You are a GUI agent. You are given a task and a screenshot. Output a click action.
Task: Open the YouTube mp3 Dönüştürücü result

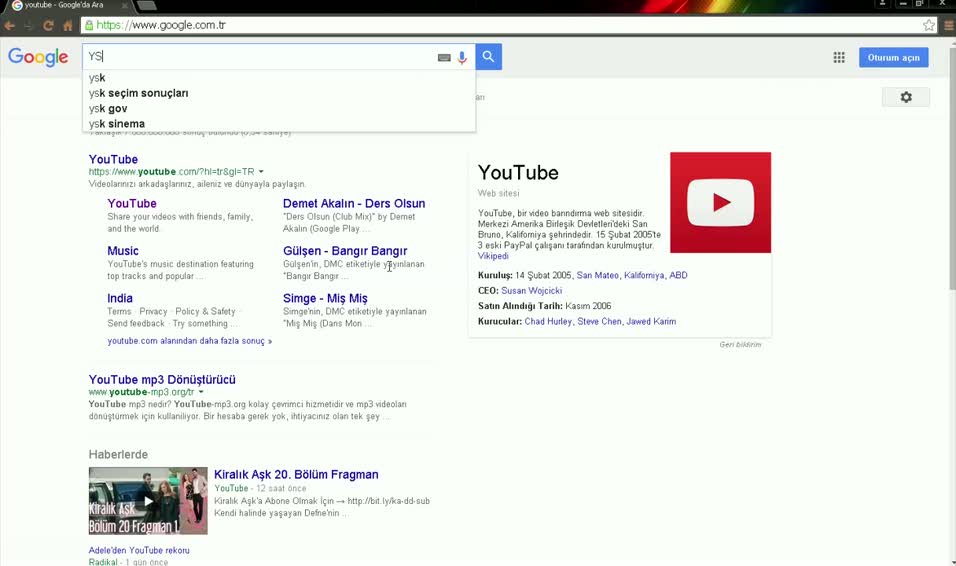pos(162,380)
